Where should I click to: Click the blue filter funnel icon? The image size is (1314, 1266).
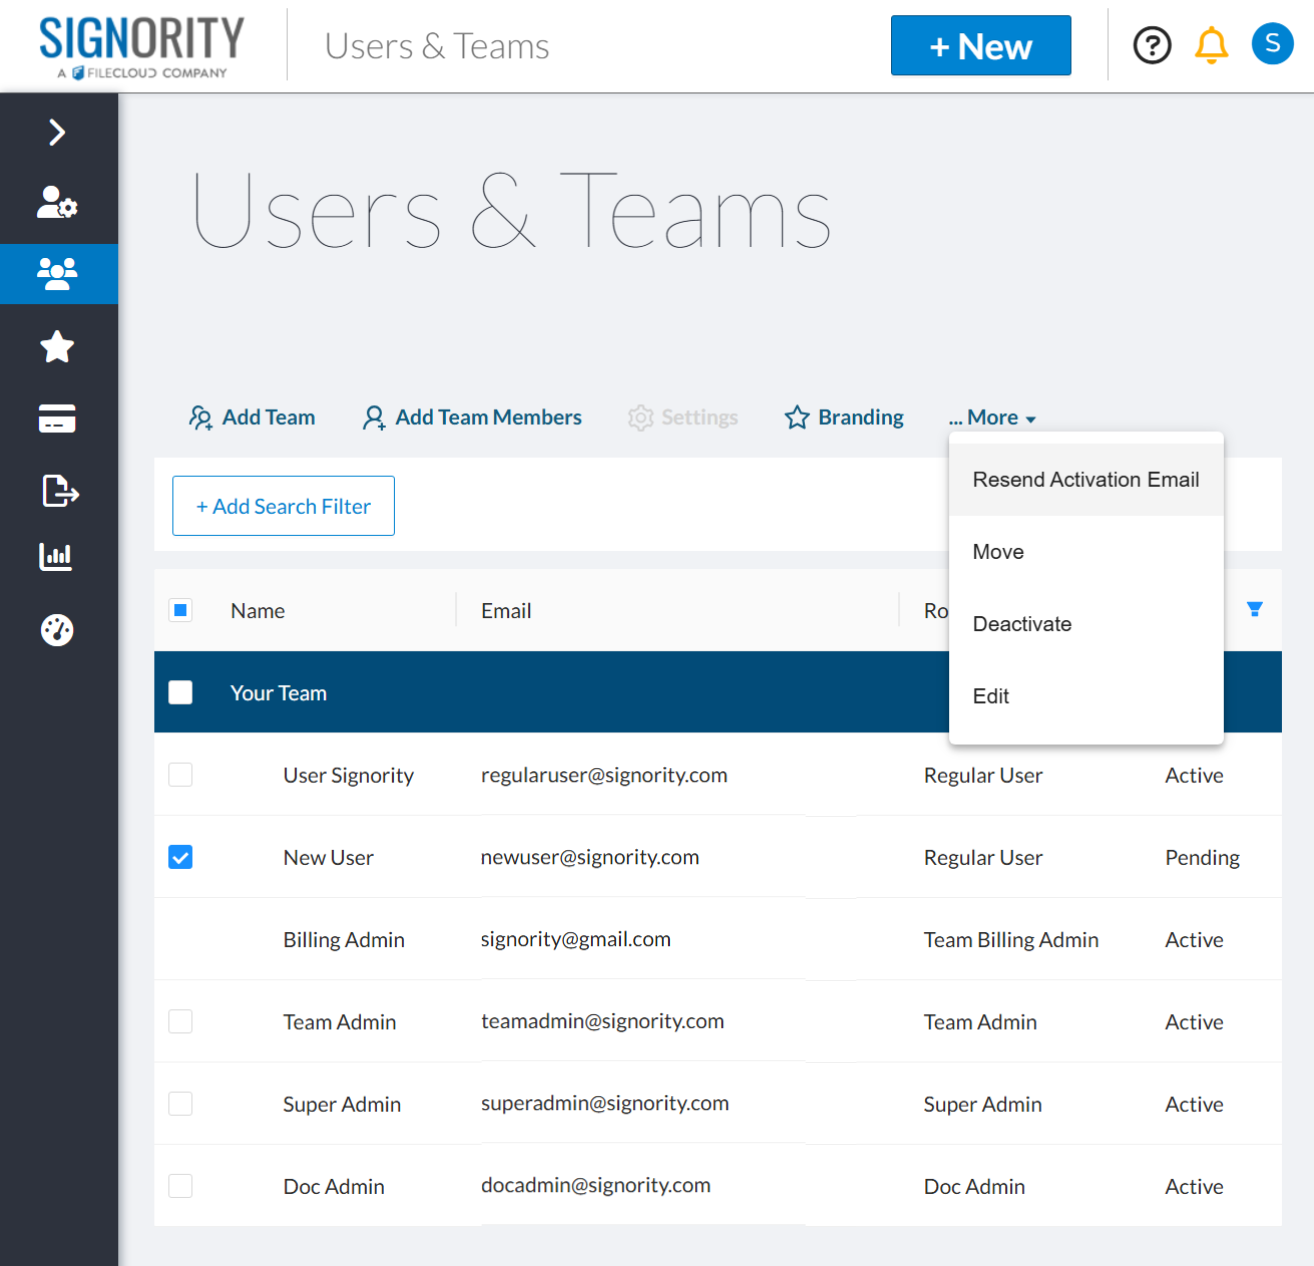tap(1254, 609)
